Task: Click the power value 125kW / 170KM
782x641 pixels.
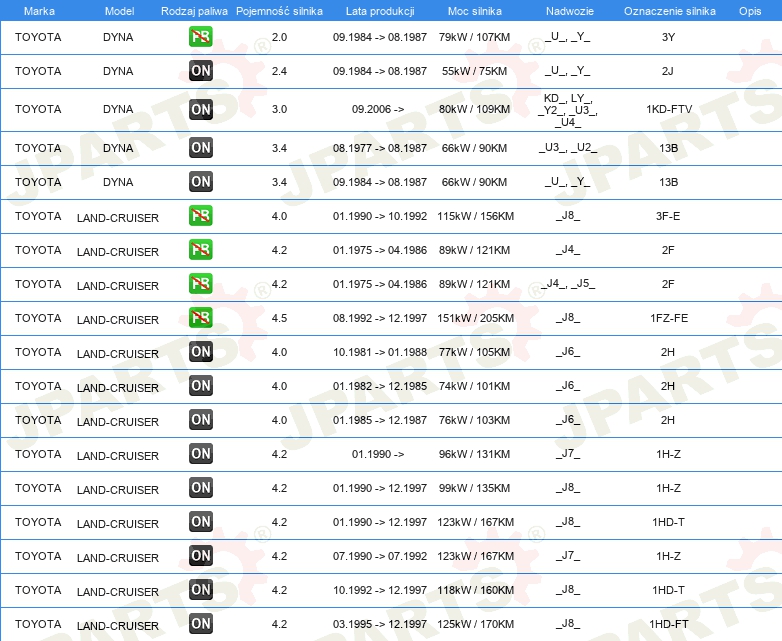Action: (475, 624)
